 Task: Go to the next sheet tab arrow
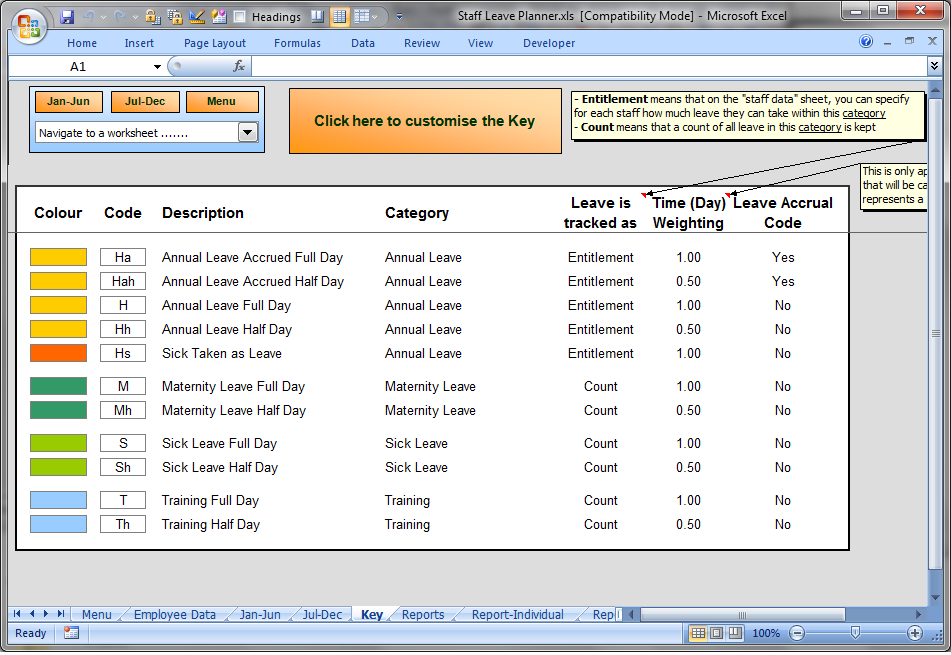point(45,614)
